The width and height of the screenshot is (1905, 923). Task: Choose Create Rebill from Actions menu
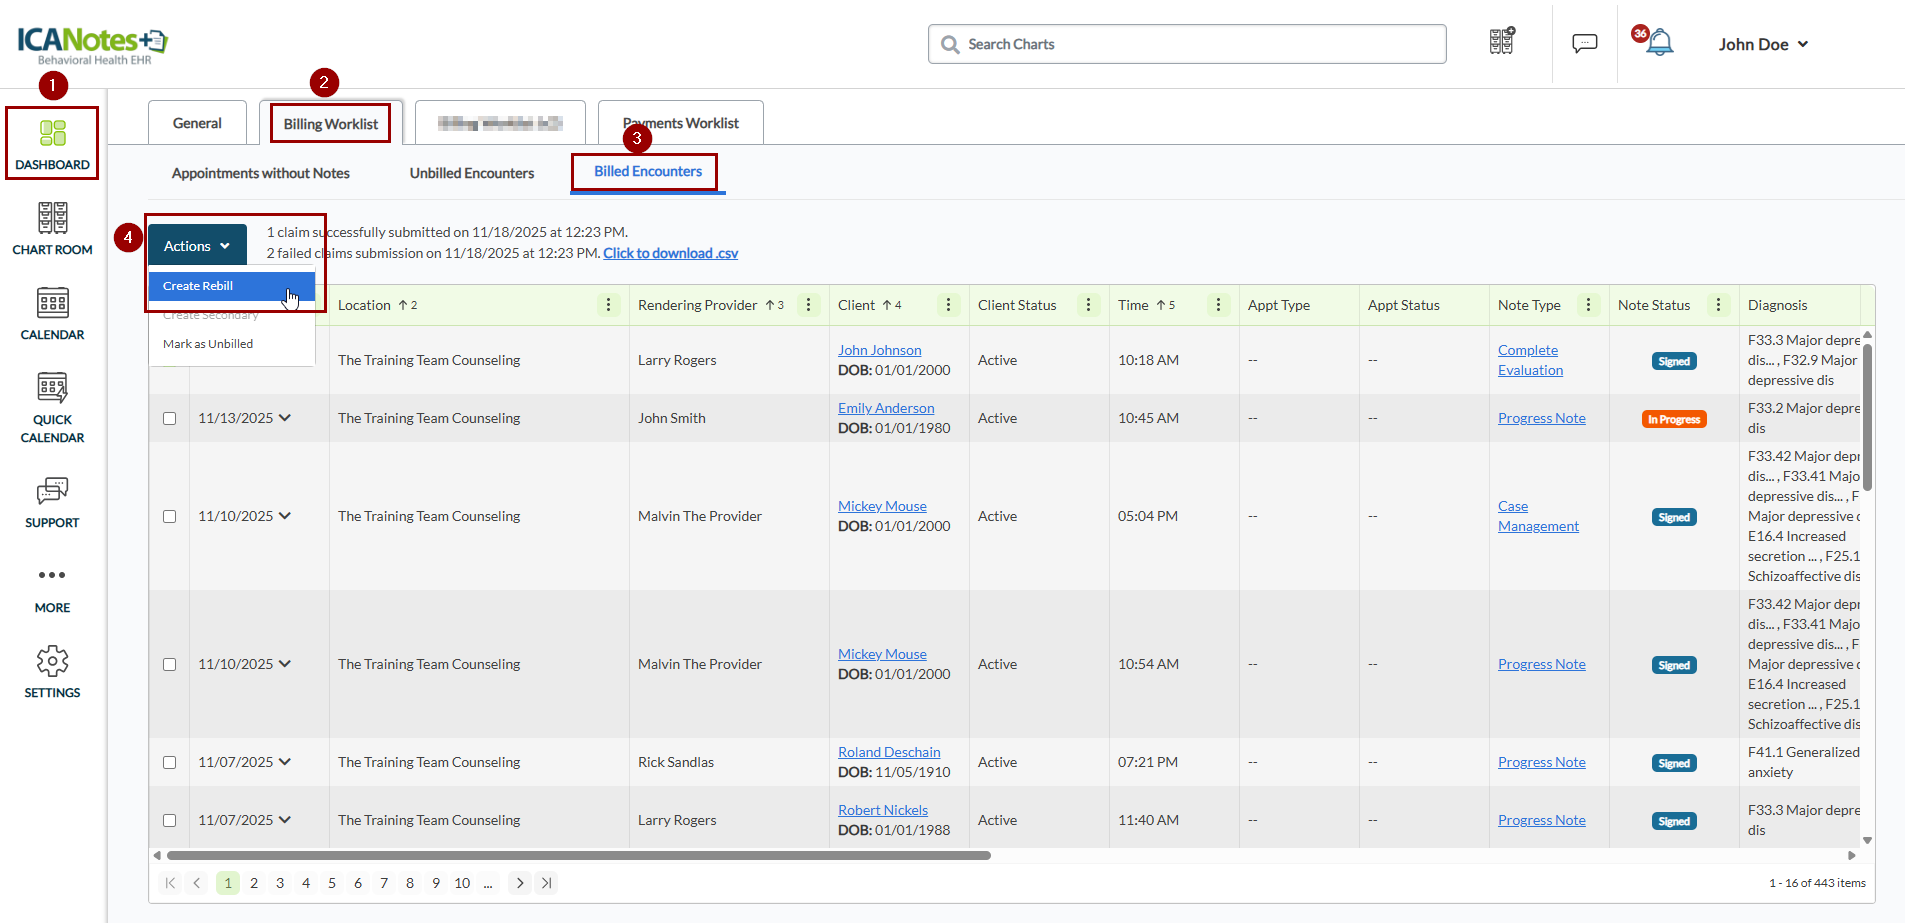(198, 286)
